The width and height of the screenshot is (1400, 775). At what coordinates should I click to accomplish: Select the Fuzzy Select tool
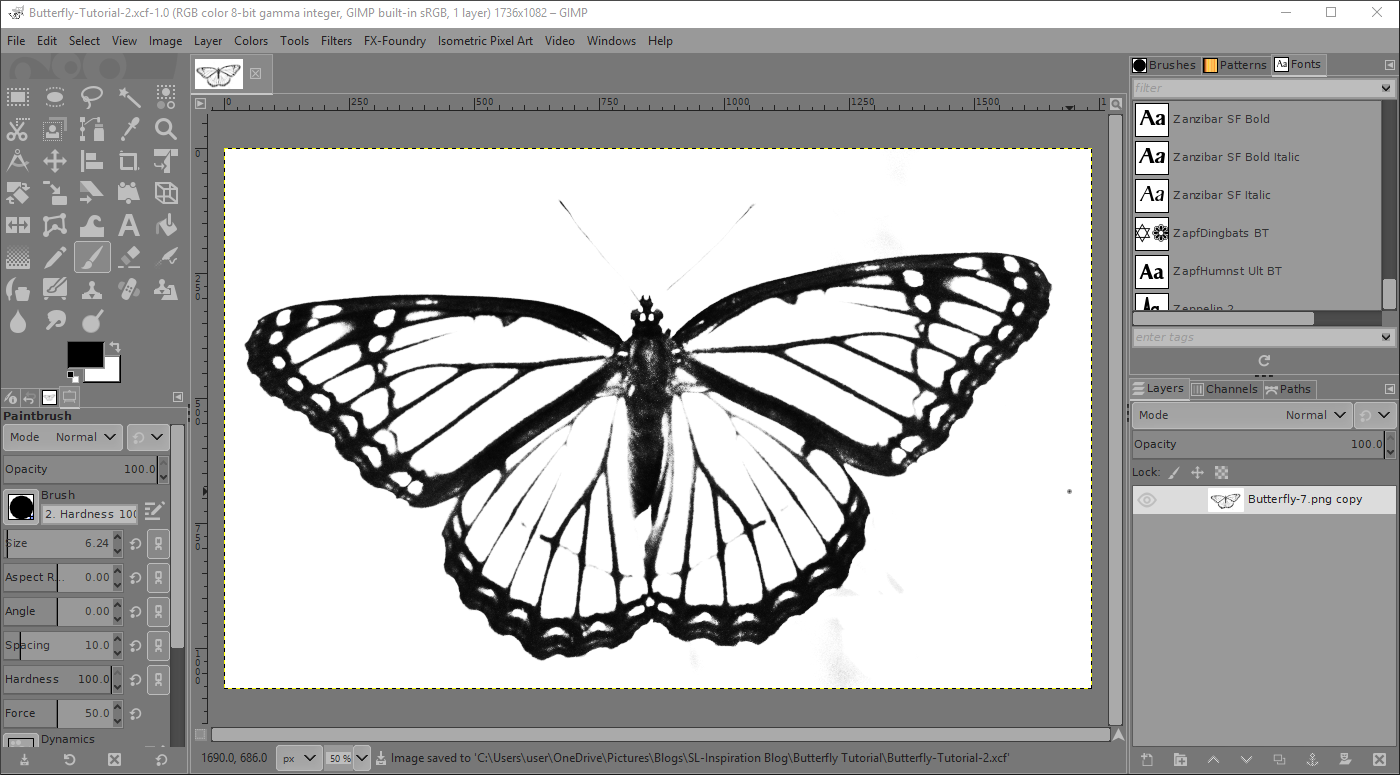click(128, 97)
